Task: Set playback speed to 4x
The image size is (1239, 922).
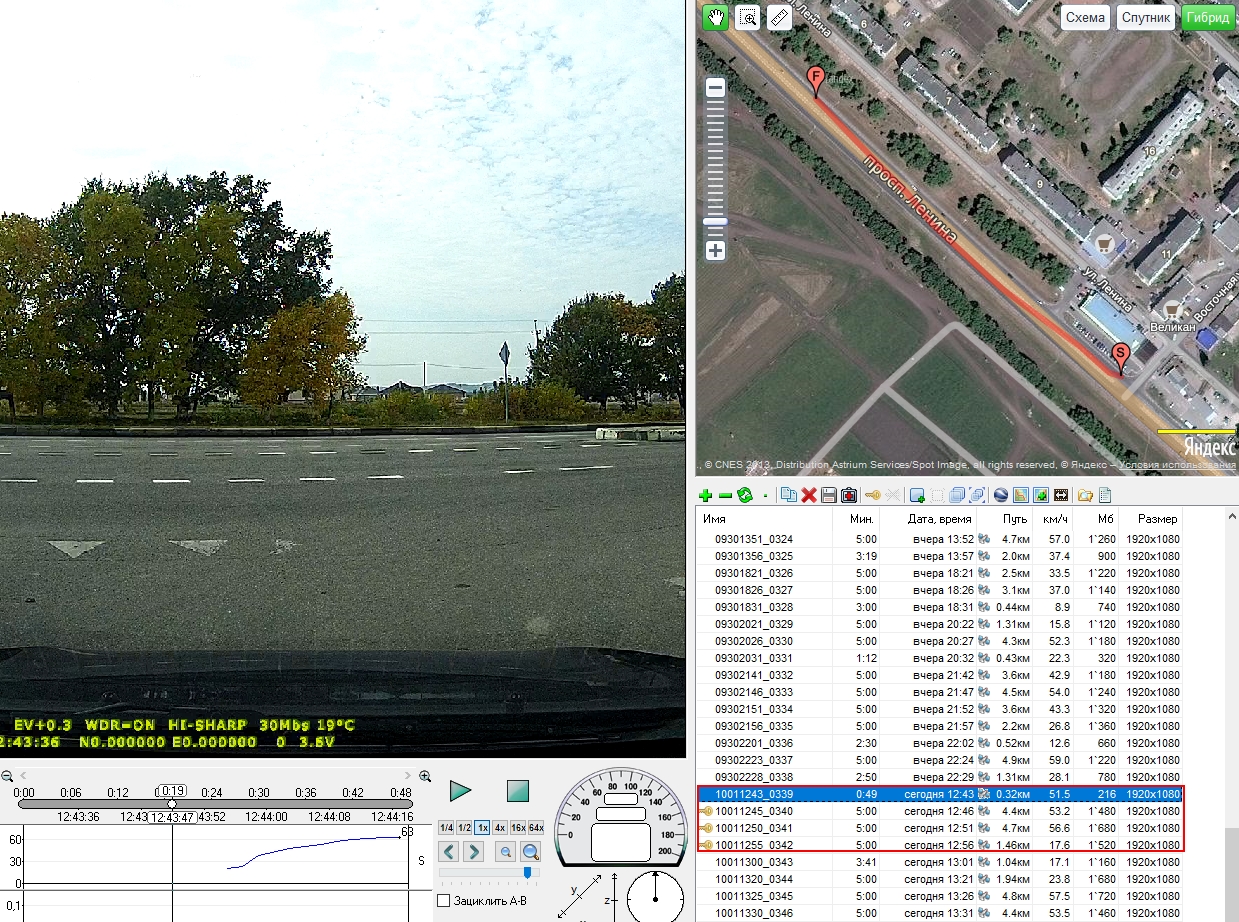Action: tap(499, 828)
